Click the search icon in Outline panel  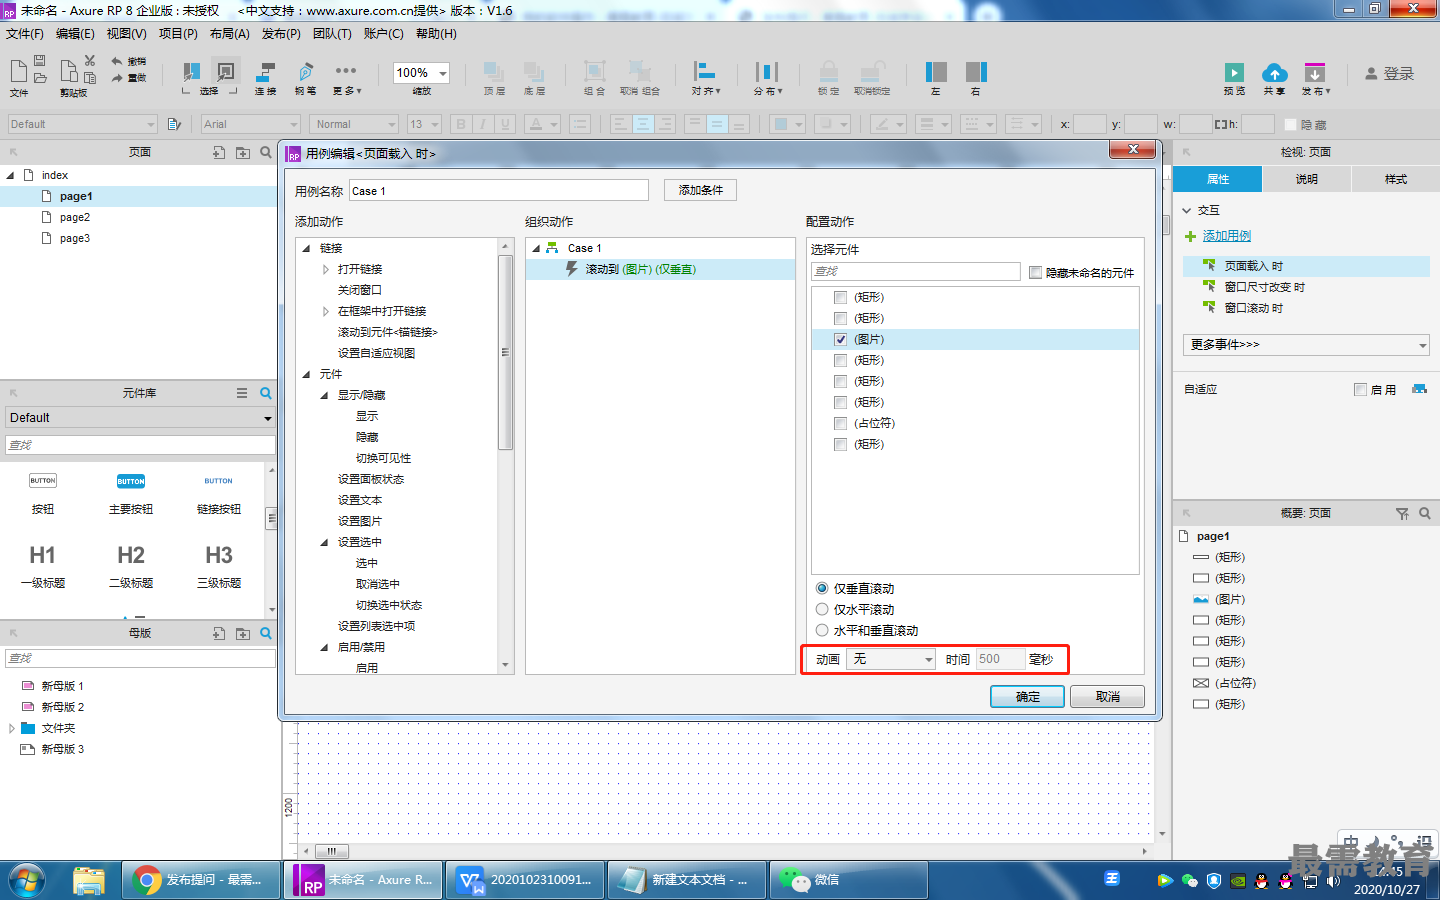coord(1424,513)
